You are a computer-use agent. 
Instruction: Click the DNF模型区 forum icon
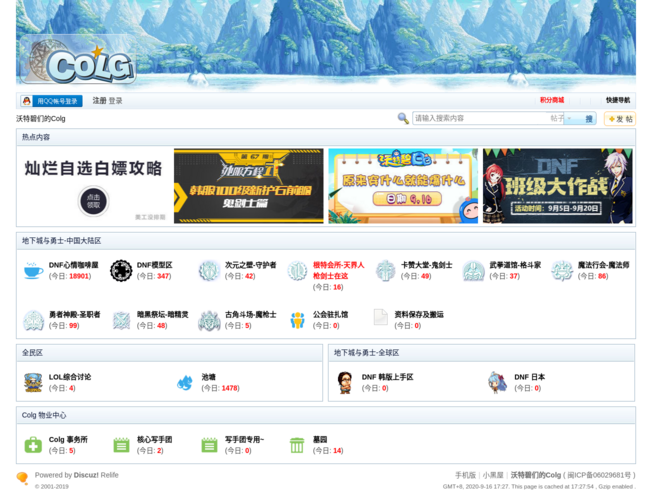[121, 271]
